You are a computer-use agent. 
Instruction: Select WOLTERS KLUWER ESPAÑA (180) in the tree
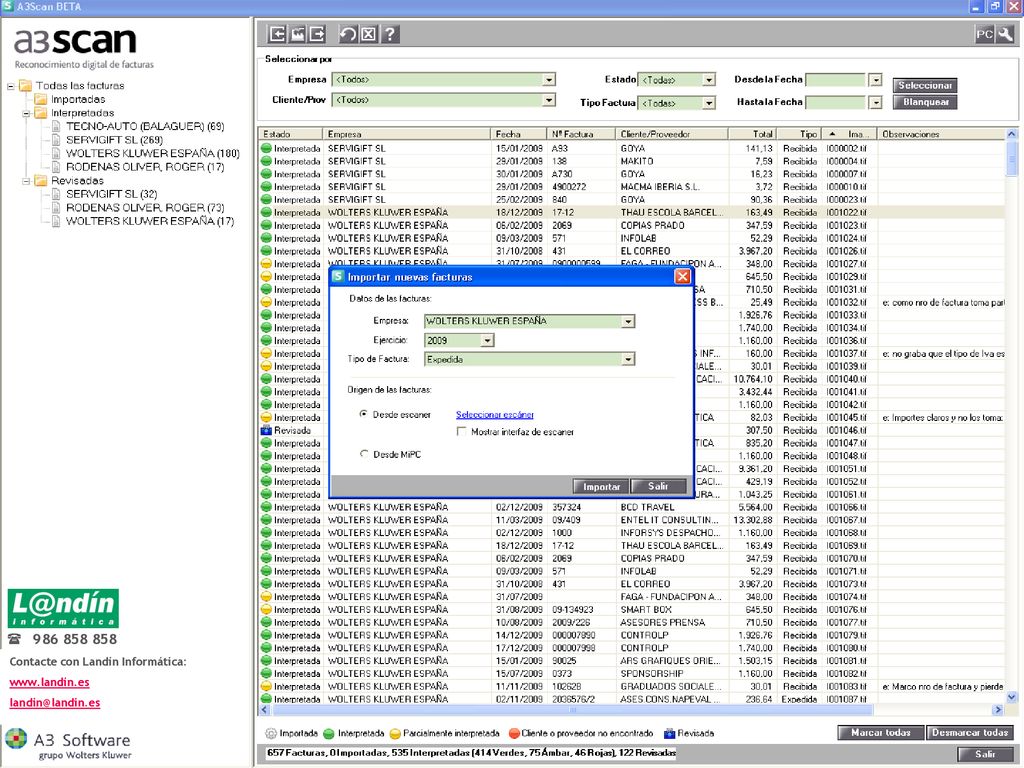coord(153,153)
